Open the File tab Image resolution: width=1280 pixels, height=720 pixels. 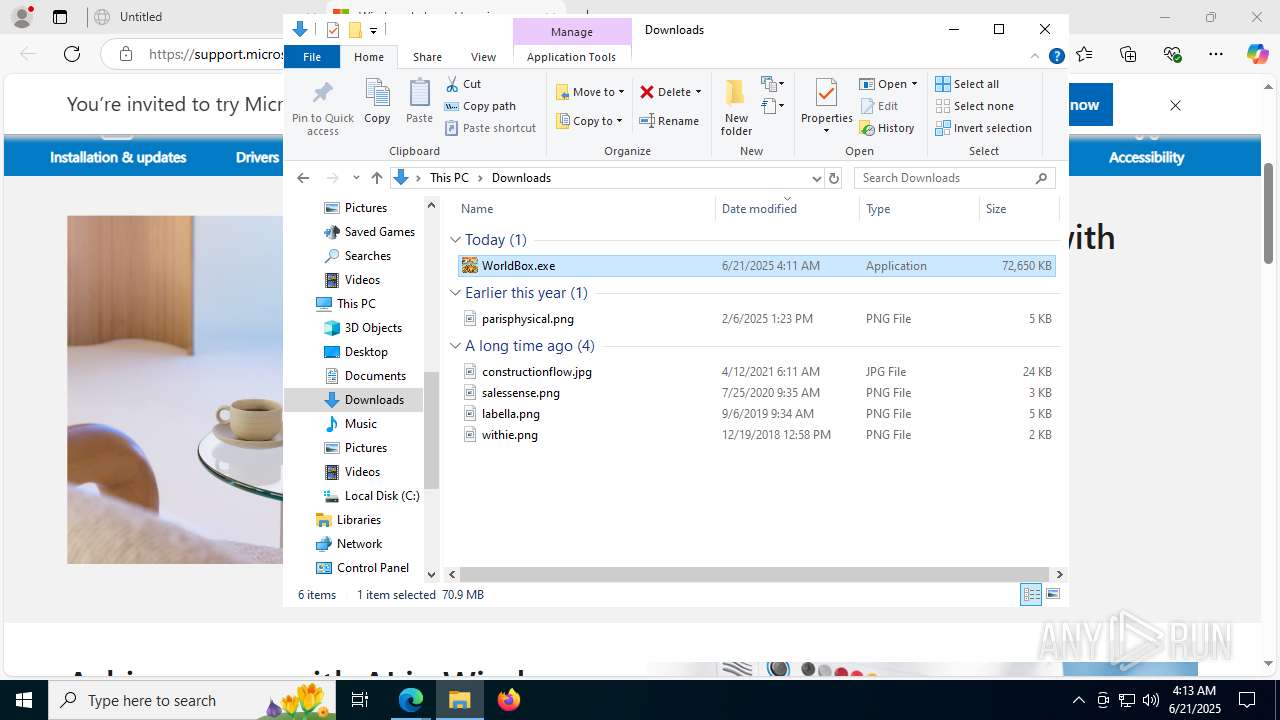tap(312, 57)
